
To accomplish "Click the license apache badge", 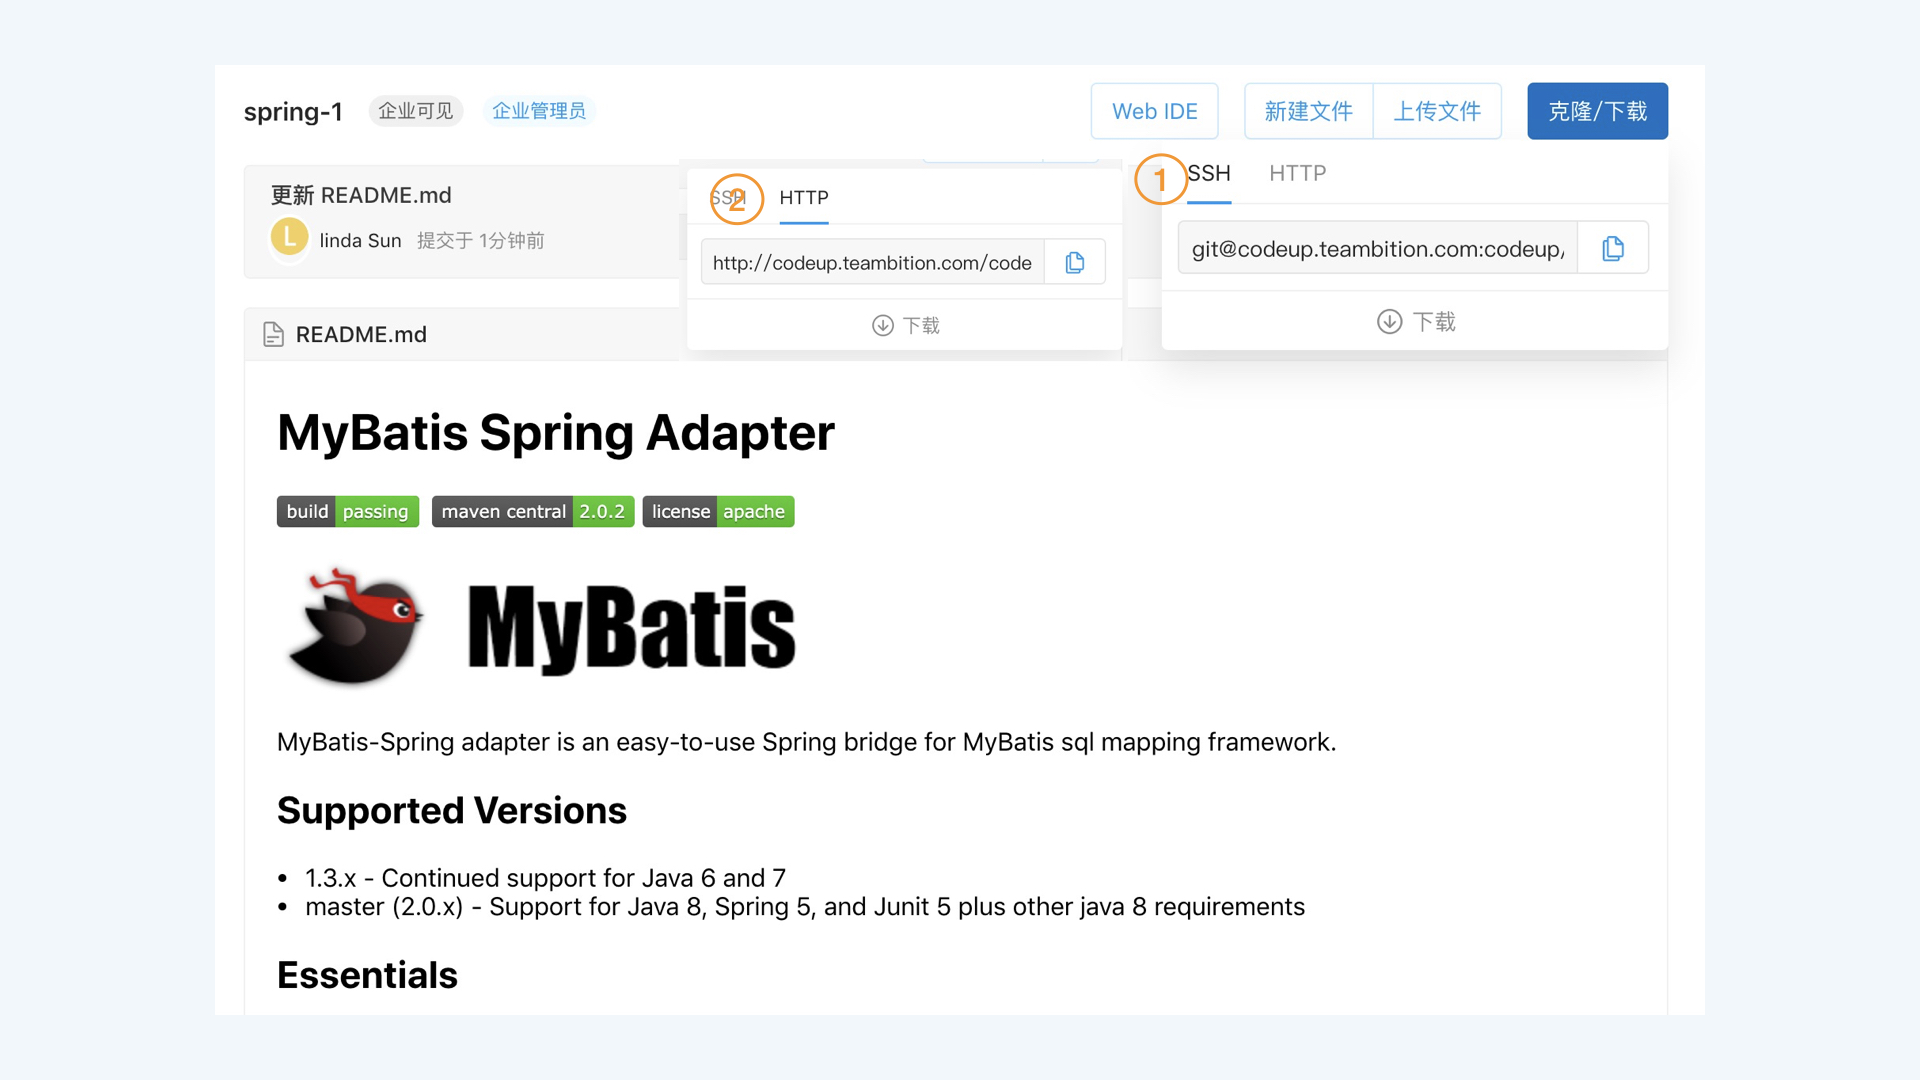I will tap(718, 511).
